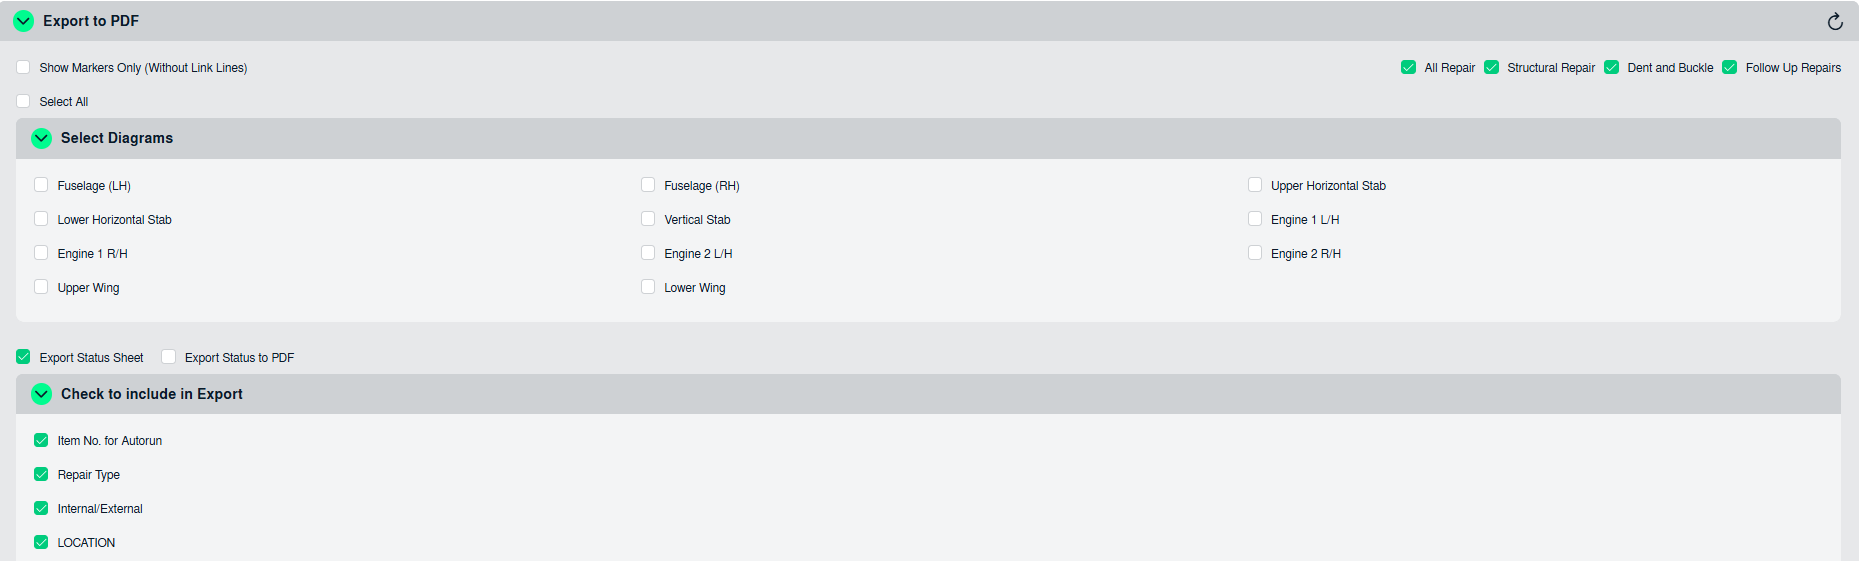Select the Fuselage (RH) diagram

(648, 185)
